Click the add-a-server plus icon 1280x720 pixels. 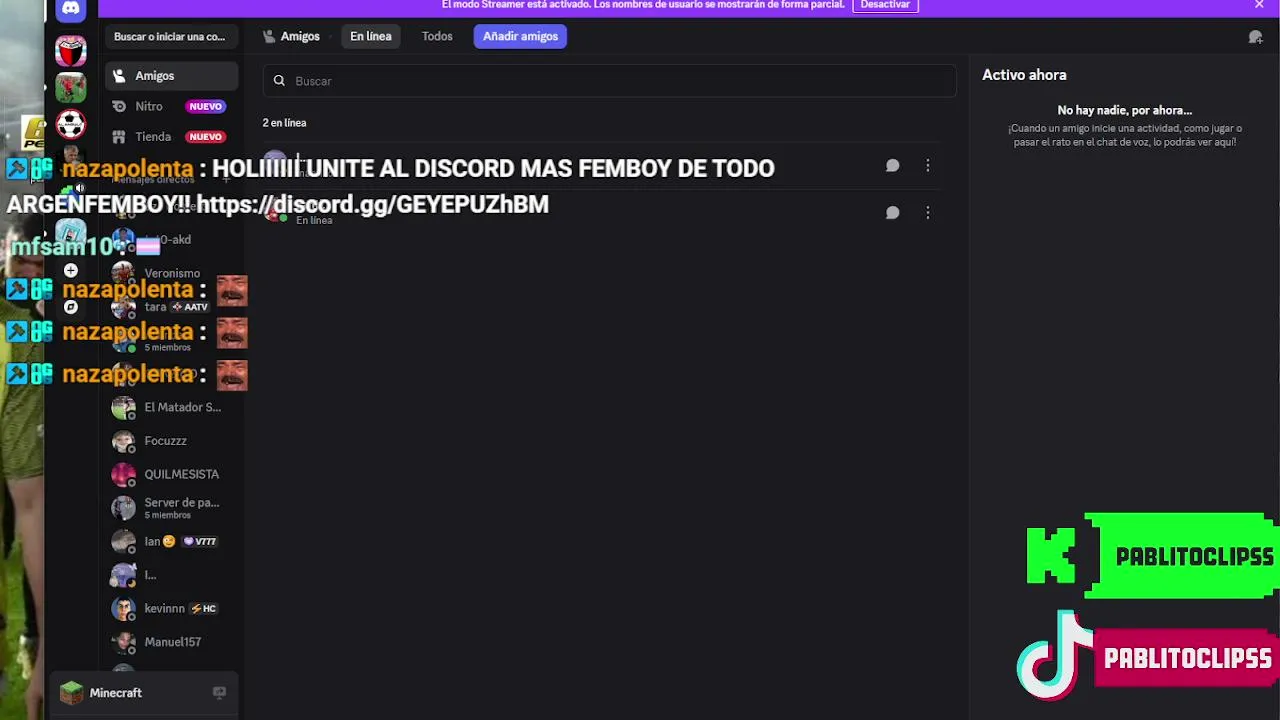[71, 270]
